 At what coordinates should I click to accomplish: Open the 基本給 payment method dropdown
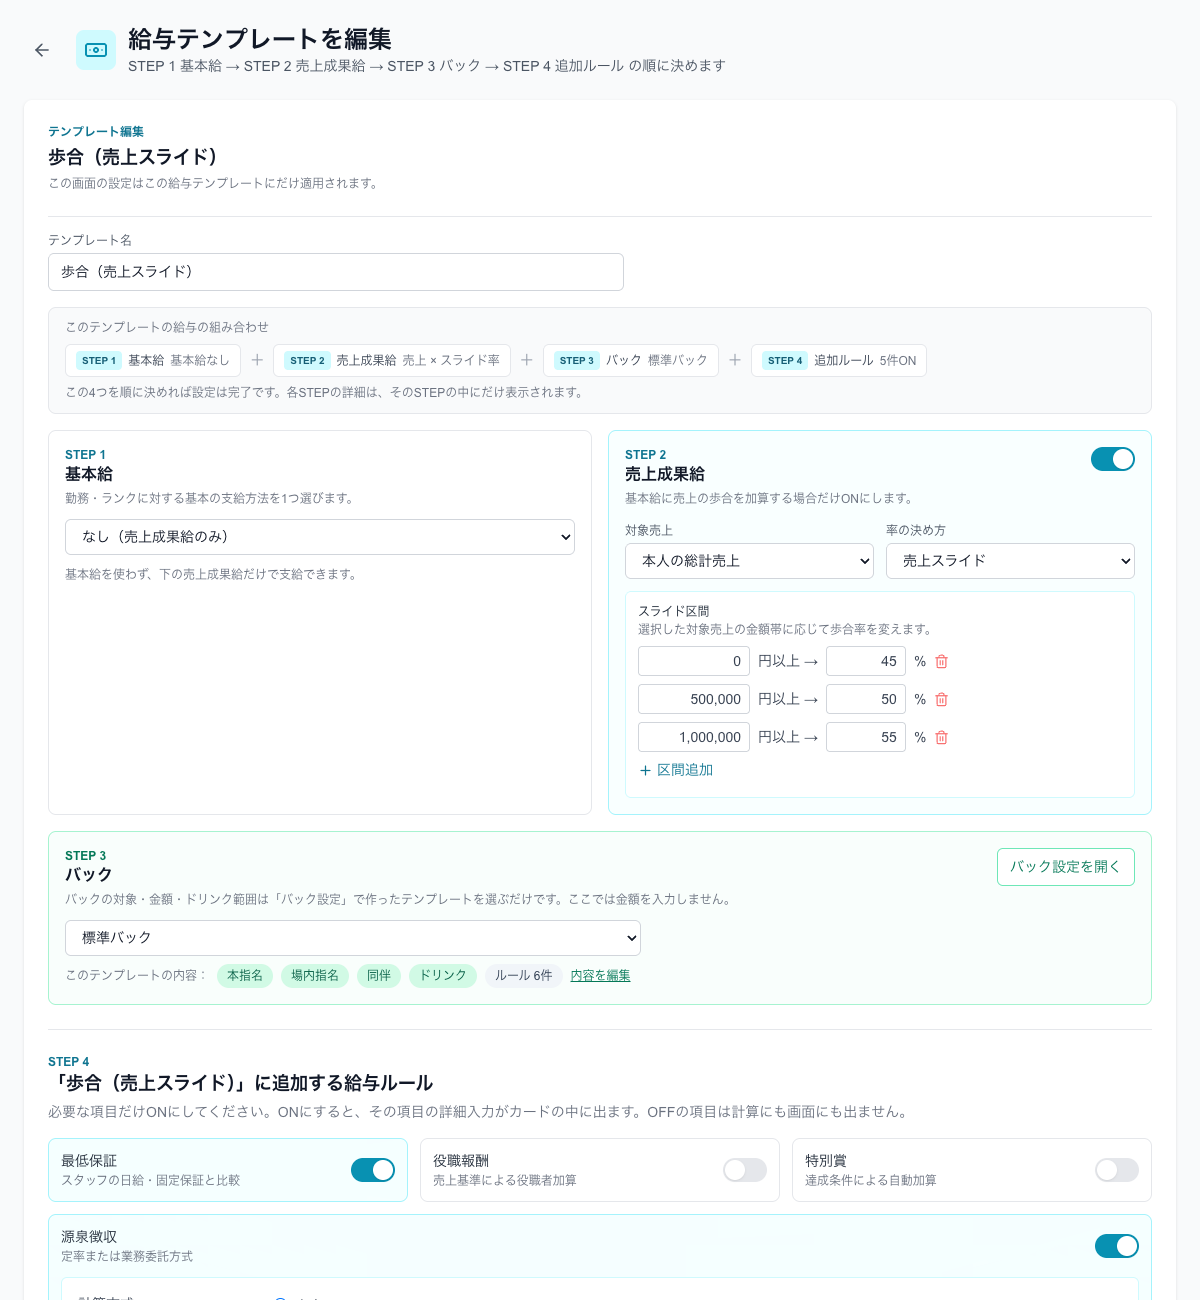(320, 537)
